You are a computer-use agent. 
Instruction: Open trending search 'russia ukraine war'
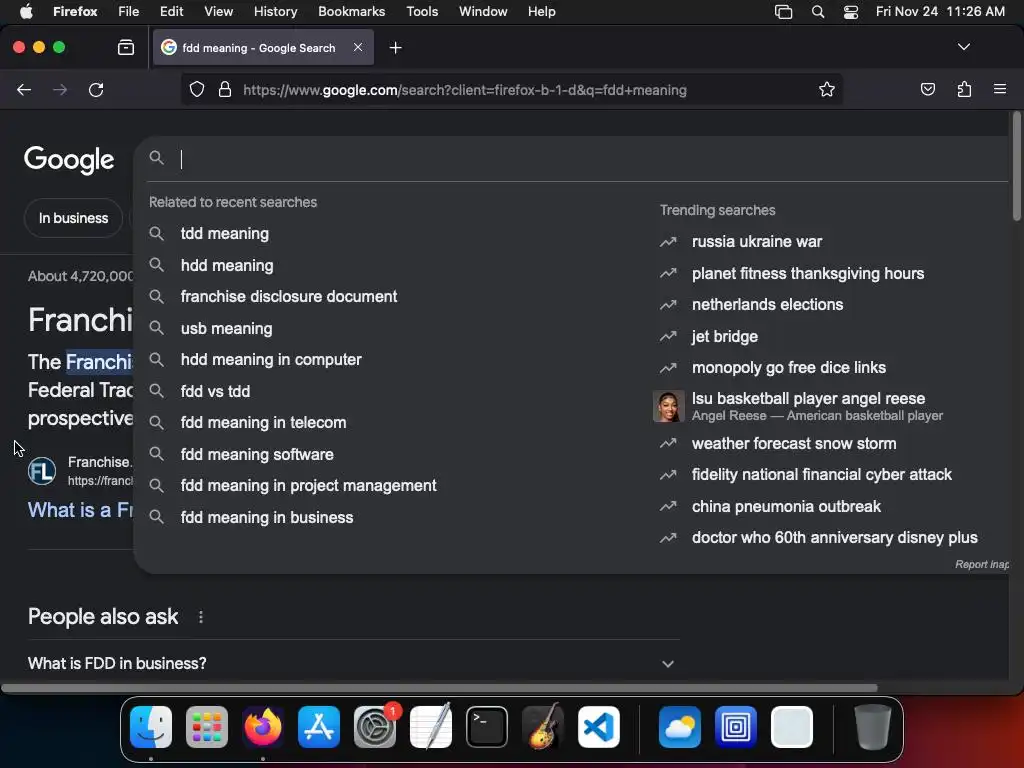pyautogui.click(x=756, y=242)
